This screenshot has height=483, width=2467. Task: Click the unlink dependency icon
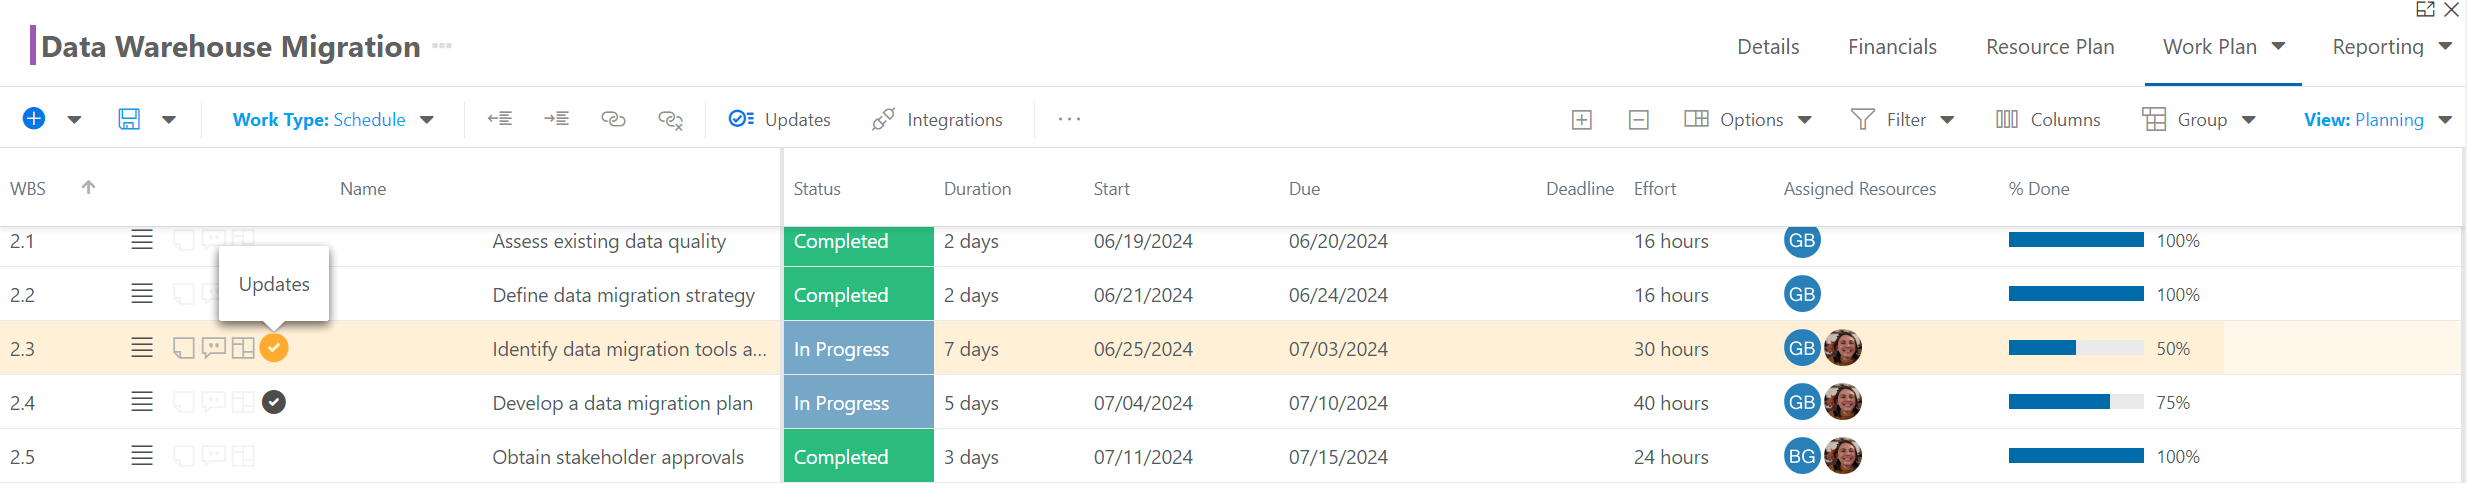(x=670, y=120)
